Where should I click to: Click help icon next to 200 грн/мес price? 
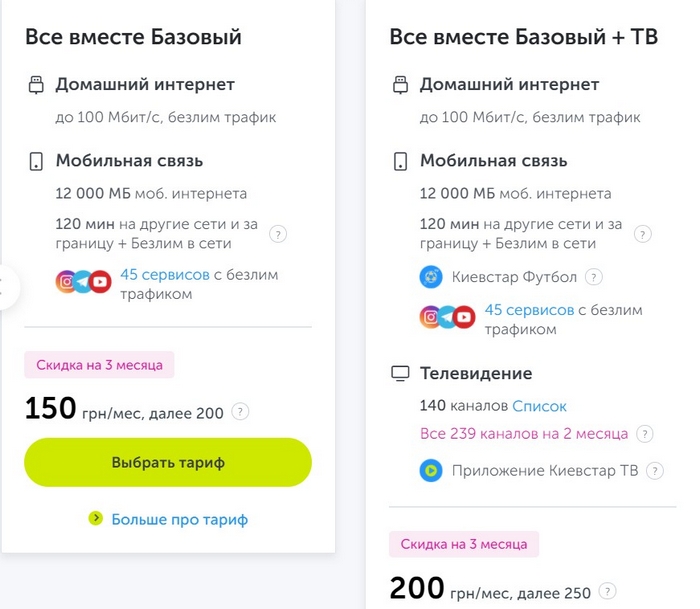(608, 591)
